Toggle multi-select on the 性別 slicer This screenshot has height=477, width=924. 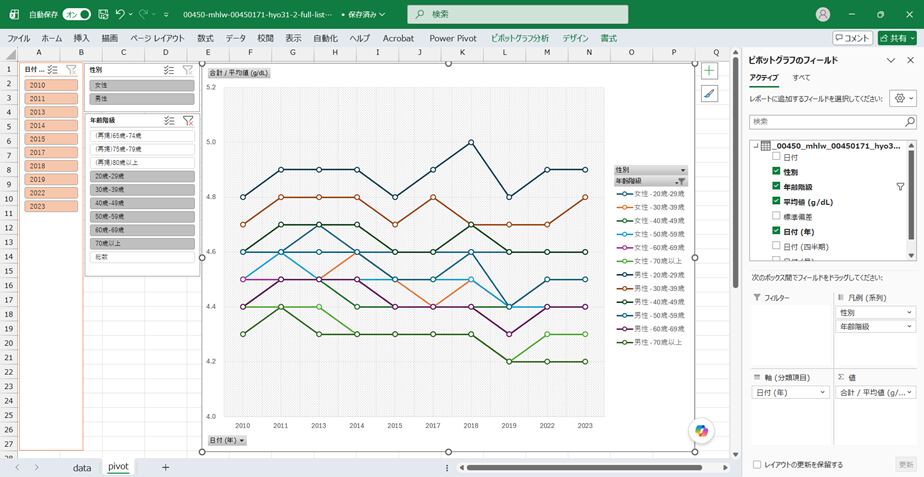pos(169,70)
